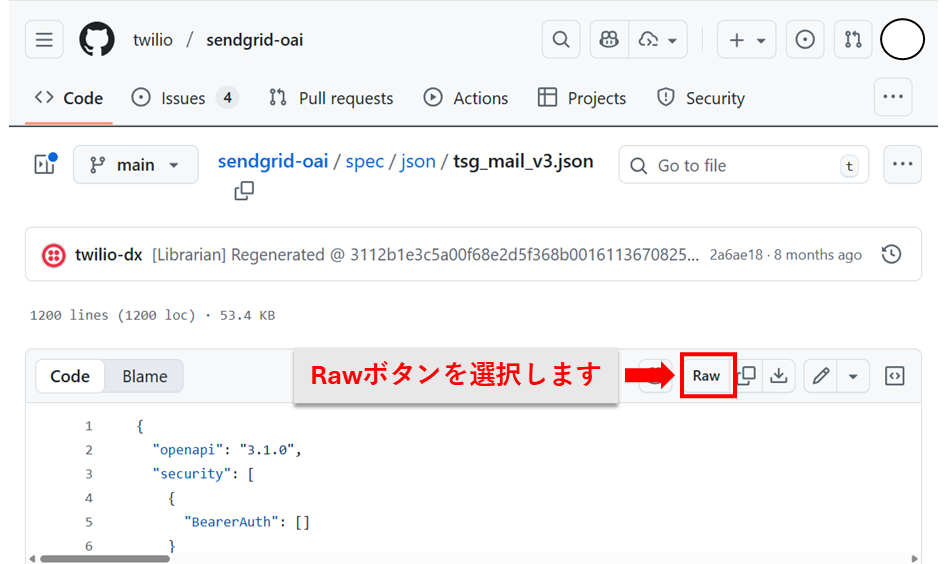Image resolution: width=947 pixels, height=564 pixels.
Task: Open the symbols panel icon
Action: coord(894,376)
